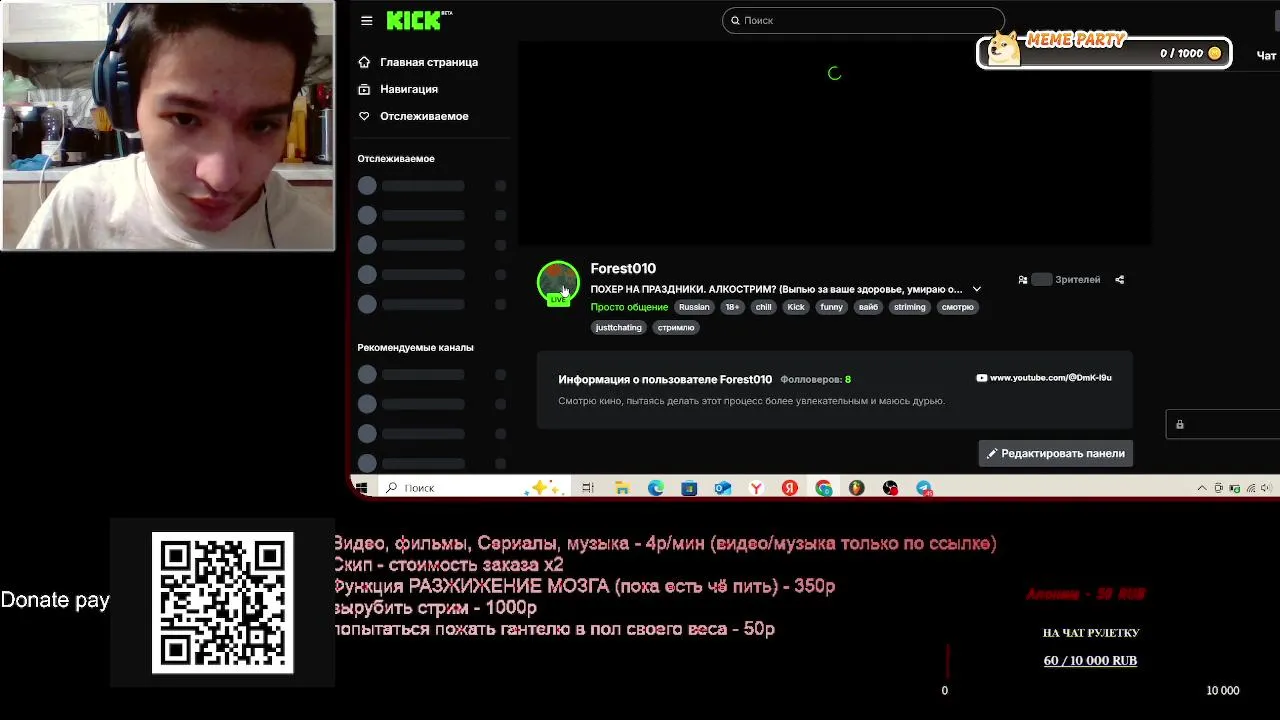This screenshot has height=720, width=1280.
Task: Click the volume icon in system tray
Action: [1266, 488]
